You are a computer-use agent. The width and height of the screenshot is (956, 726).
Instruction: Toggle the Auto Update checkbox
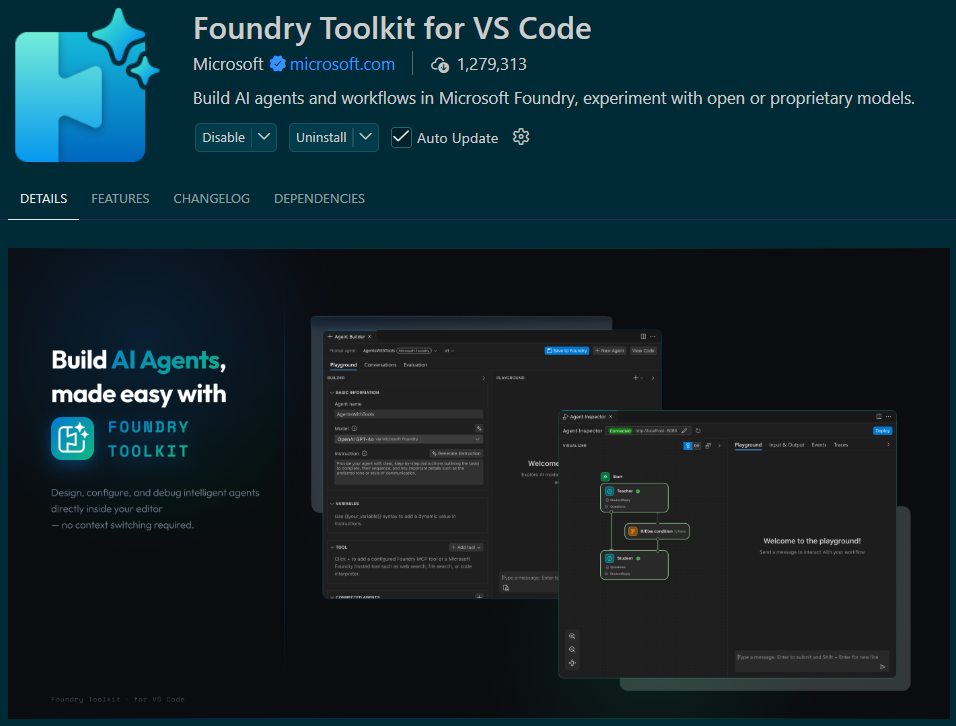(401, 138)
